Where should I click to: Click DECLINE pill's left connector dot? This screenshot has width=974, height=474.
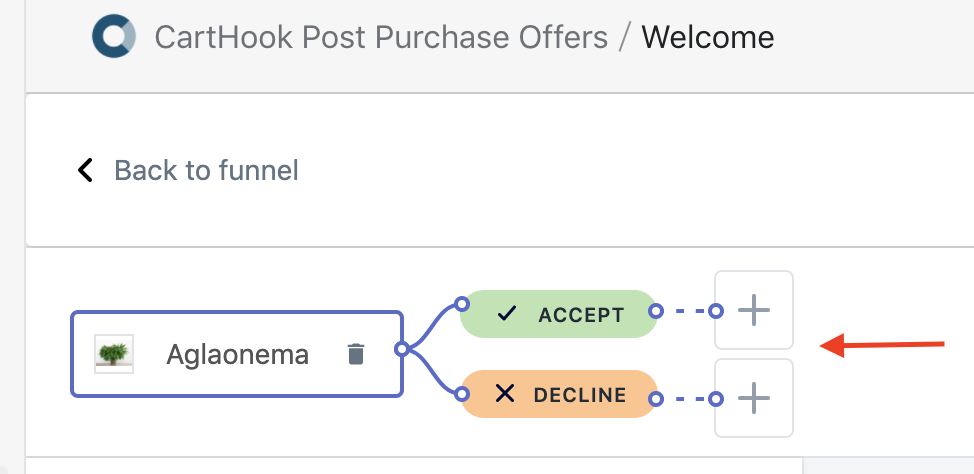(x=461, y=394)
